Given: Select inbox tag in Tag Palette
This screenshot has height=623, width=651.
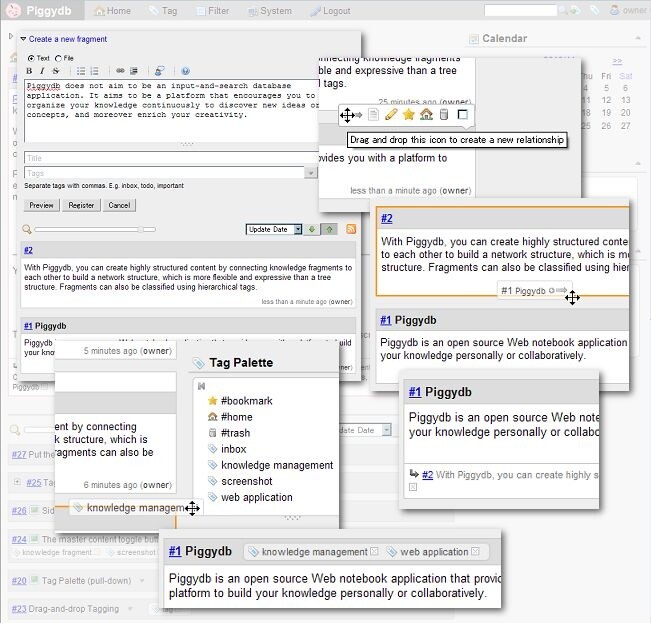Looking at the screenshot, I should coord(233,449).
